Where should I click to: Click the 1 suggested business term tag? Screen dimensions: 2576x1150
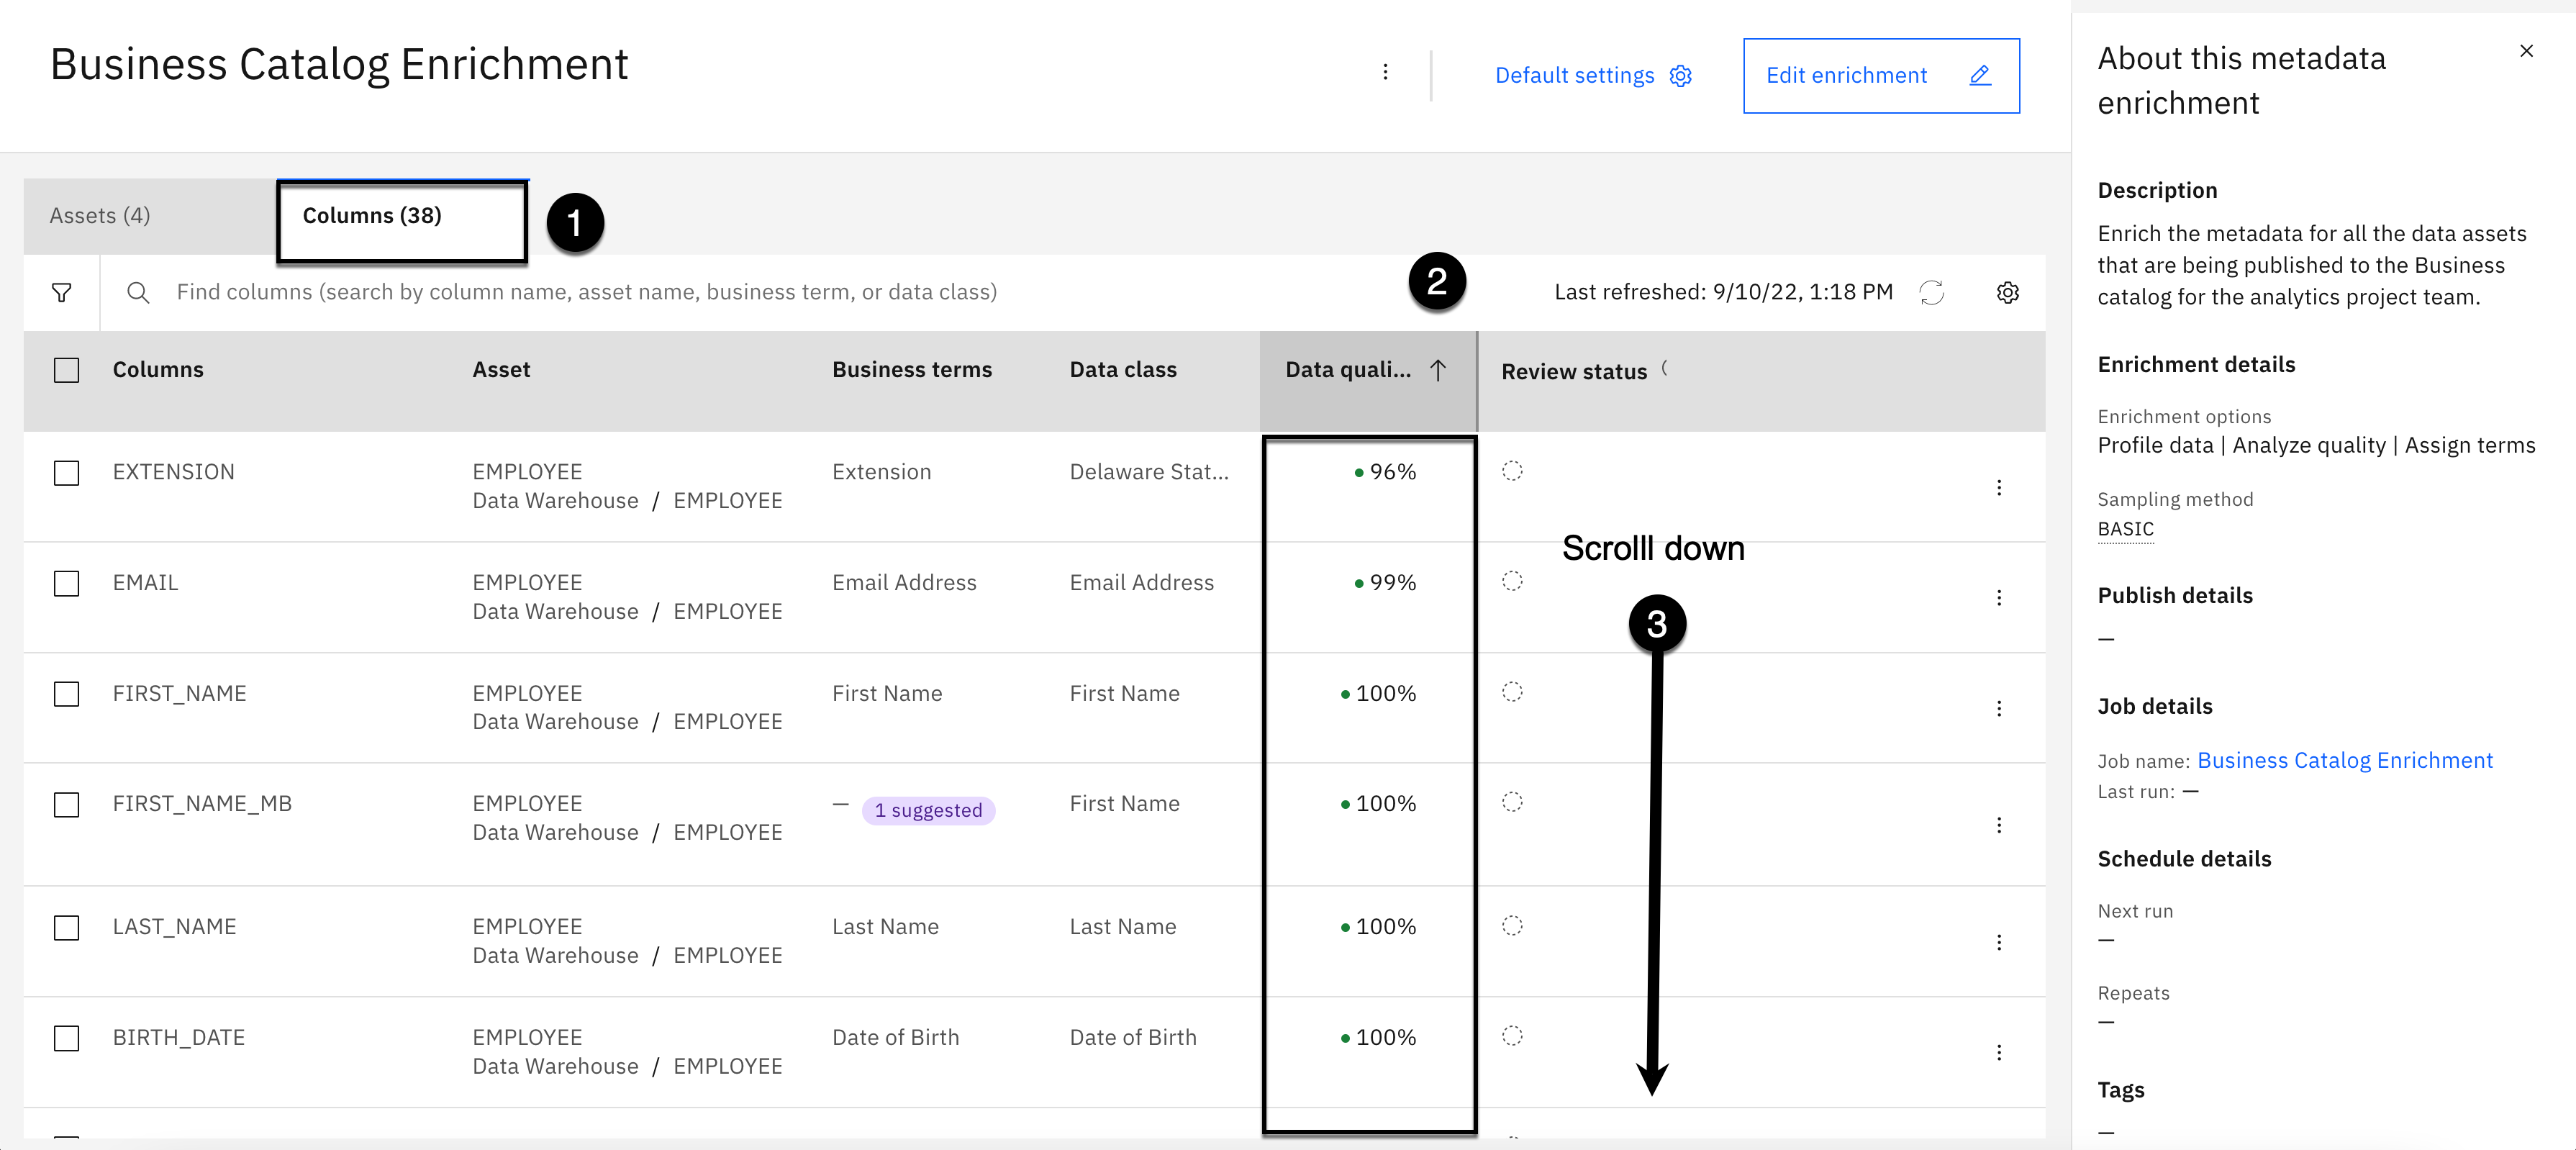pyautogui.click(x=928, y=810)
